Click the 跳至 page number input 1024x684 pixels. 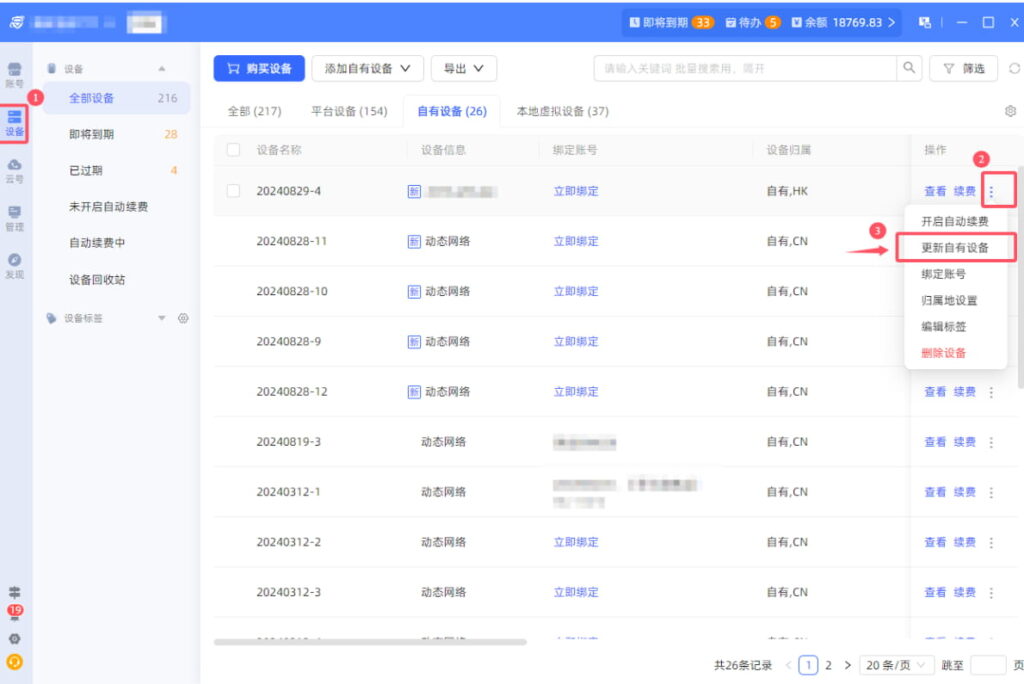988,665
